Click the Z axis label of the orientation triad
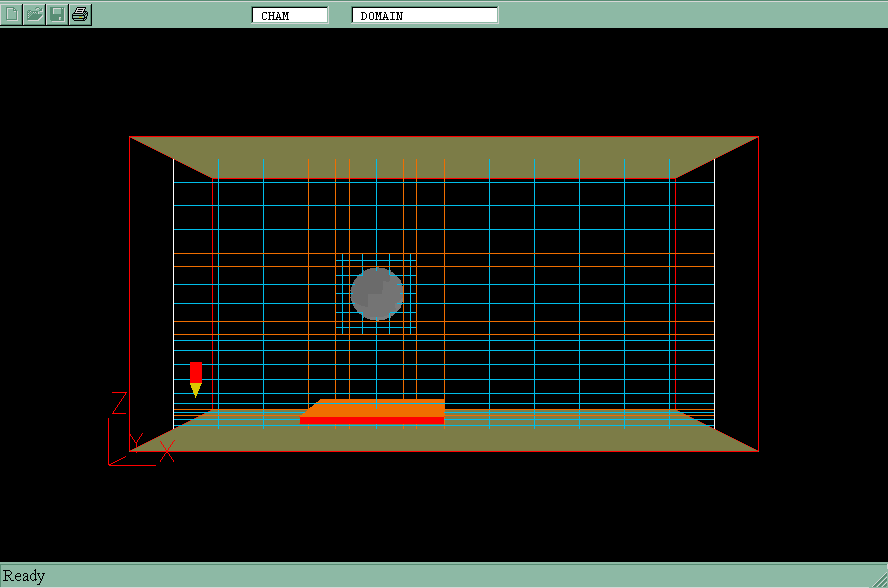The width and height of the screenshot is (888, 588). click(x=118, y=403)
